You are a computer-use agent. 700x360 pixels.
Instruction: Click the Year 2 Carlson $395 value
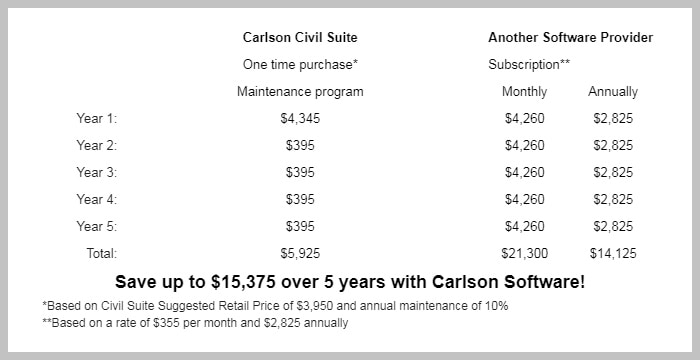300,146
